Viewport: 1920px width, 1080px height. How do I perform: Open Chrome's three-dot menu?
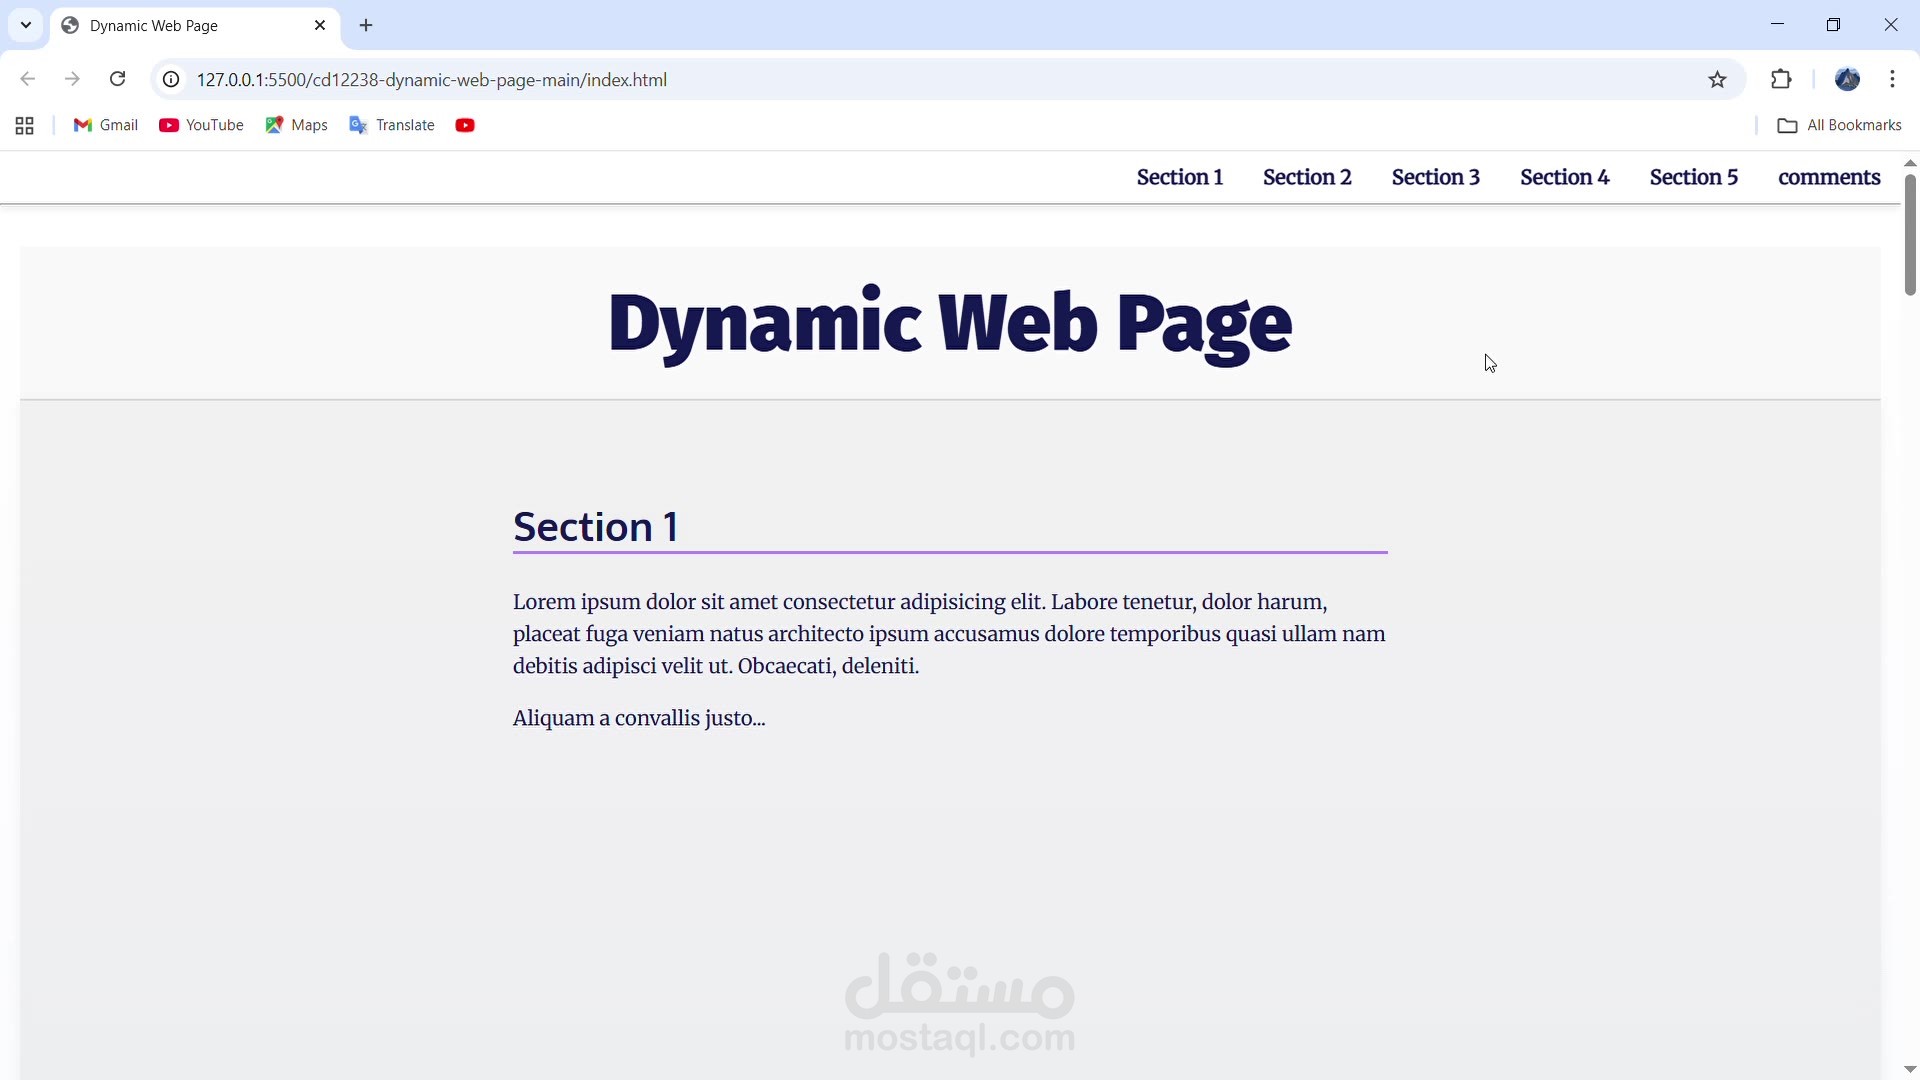pos(1892,79)
